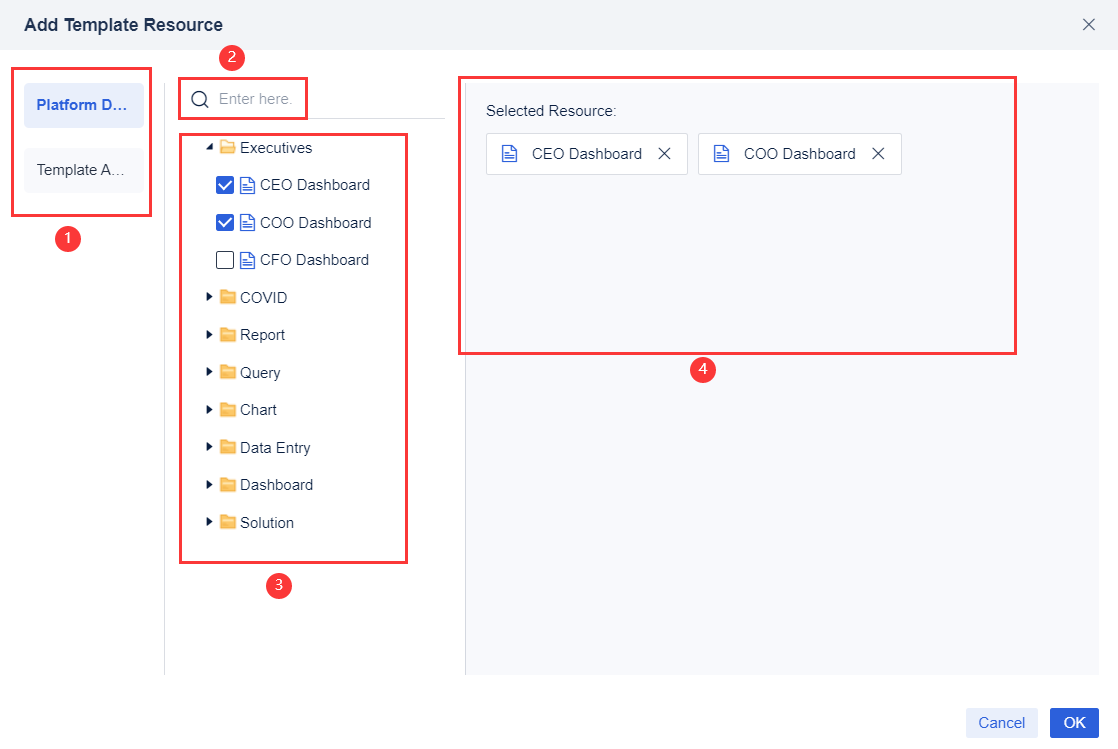
Task: Expand the Data Entry folder
Action: [208, 447]
